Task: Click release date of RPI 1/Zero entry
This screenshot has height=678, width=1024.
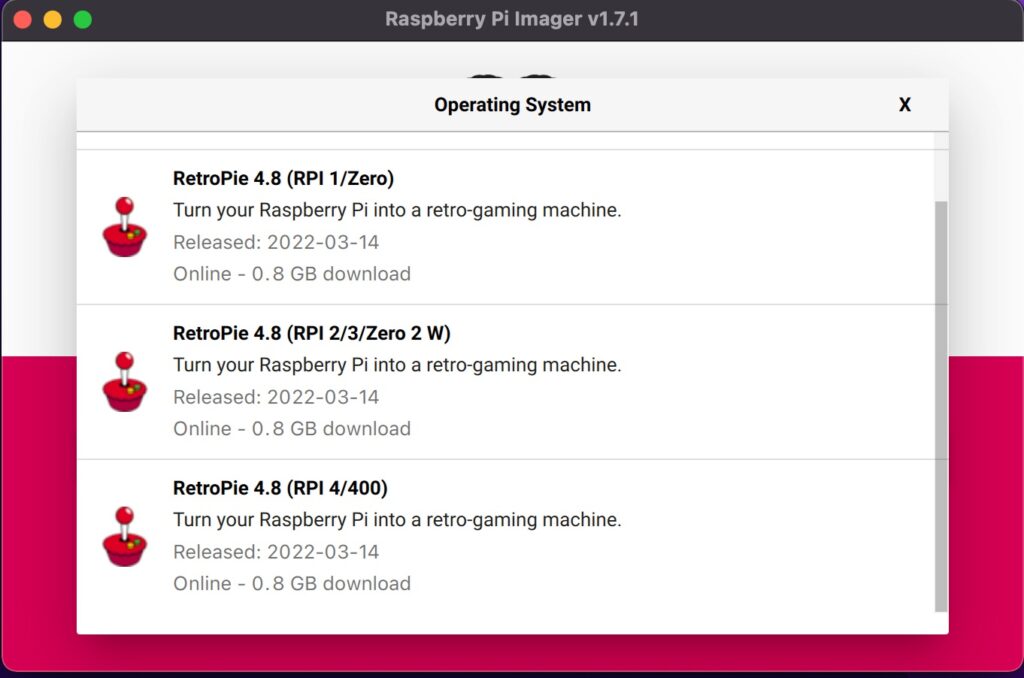Action: click(276, 242)
